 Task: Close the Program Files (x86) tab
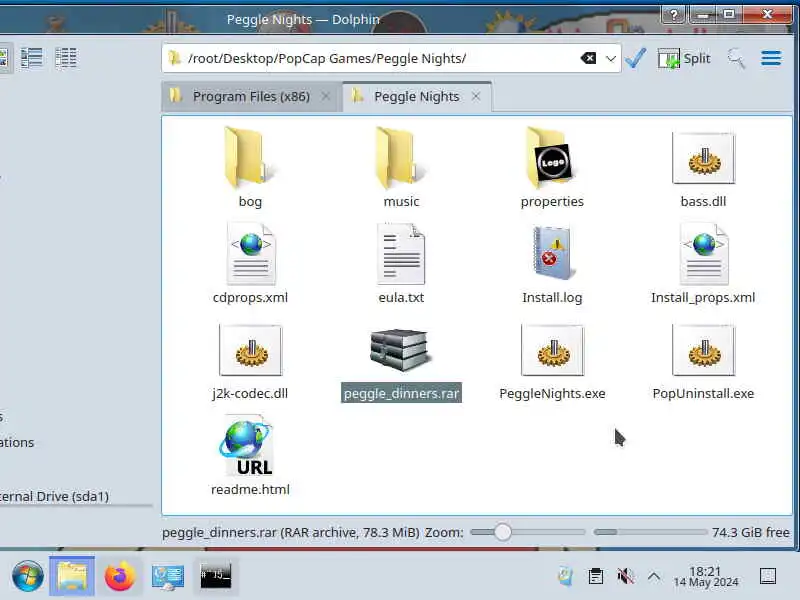tap(326, 96)
